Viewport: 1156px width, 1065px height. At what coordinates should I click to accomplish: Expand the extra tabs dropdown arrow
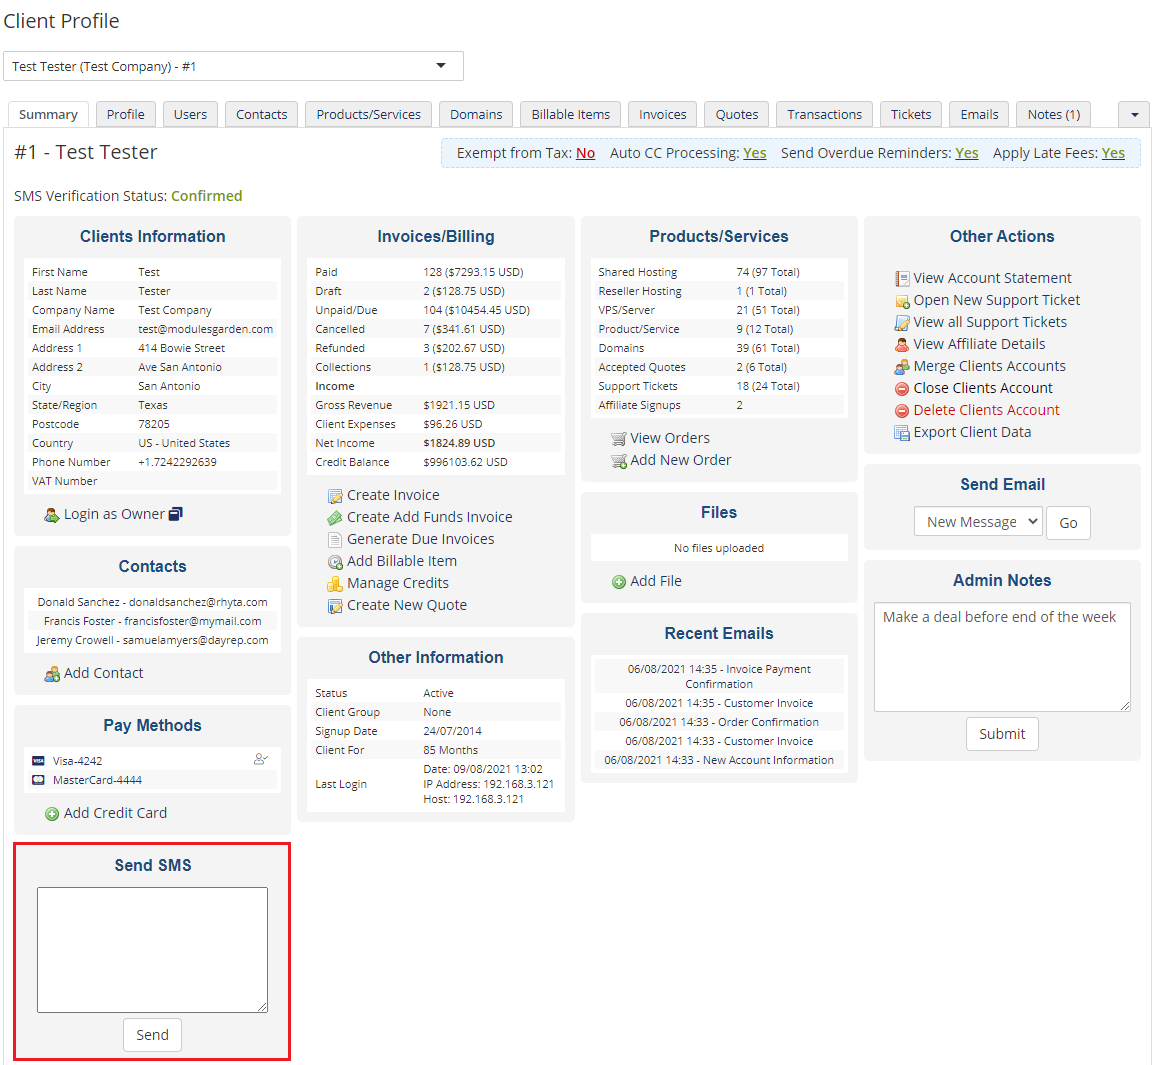coord(1134,114)
